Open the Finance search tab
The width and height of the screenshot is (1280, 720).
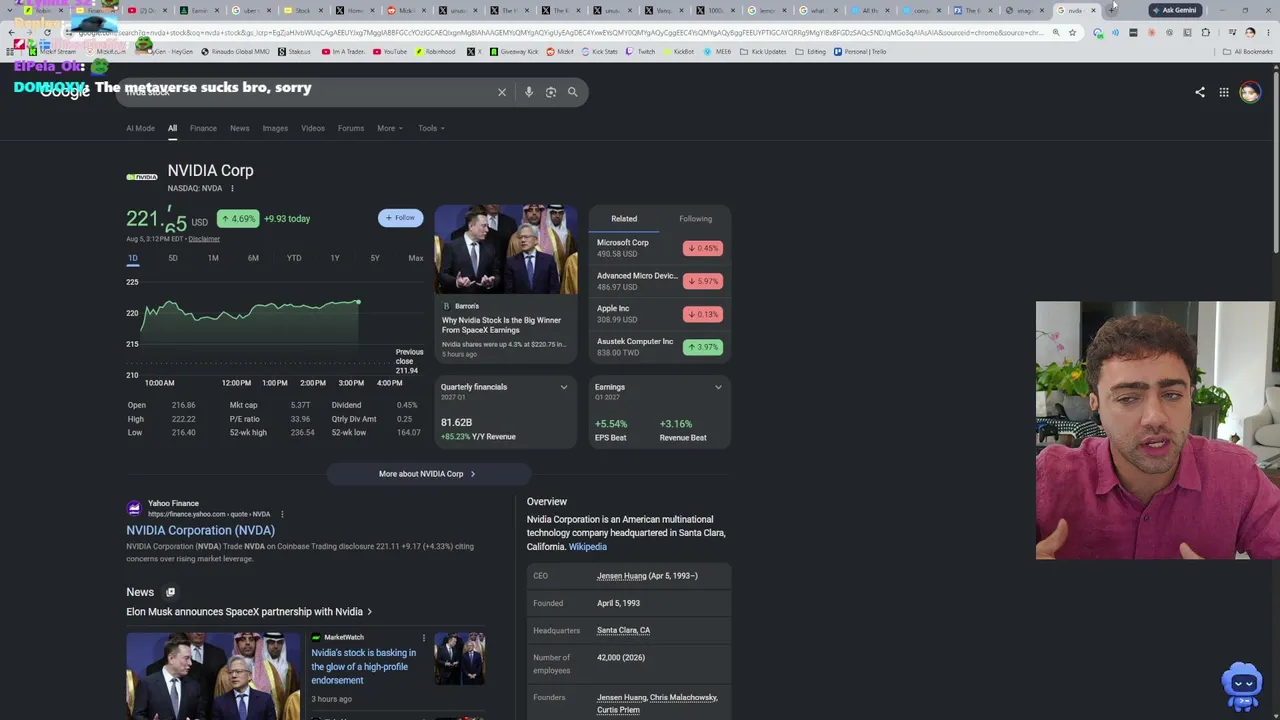[x=203, y=128]
